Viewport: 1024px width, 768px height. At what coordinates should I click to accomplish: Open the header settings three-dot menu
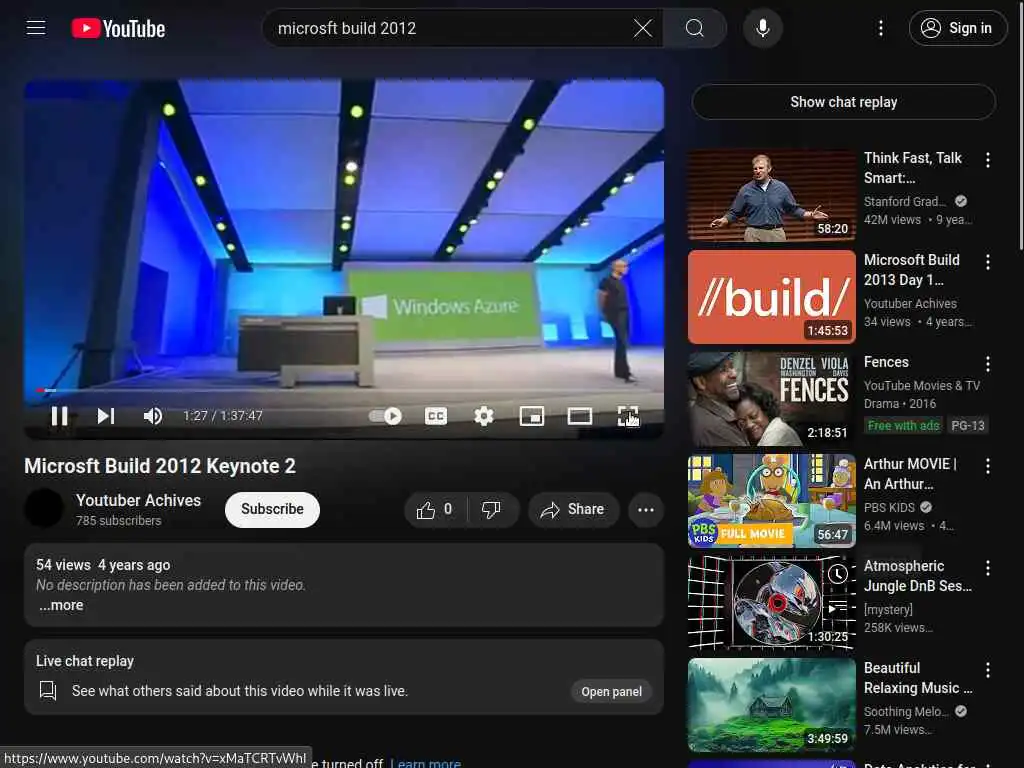(x=880, y=28)
